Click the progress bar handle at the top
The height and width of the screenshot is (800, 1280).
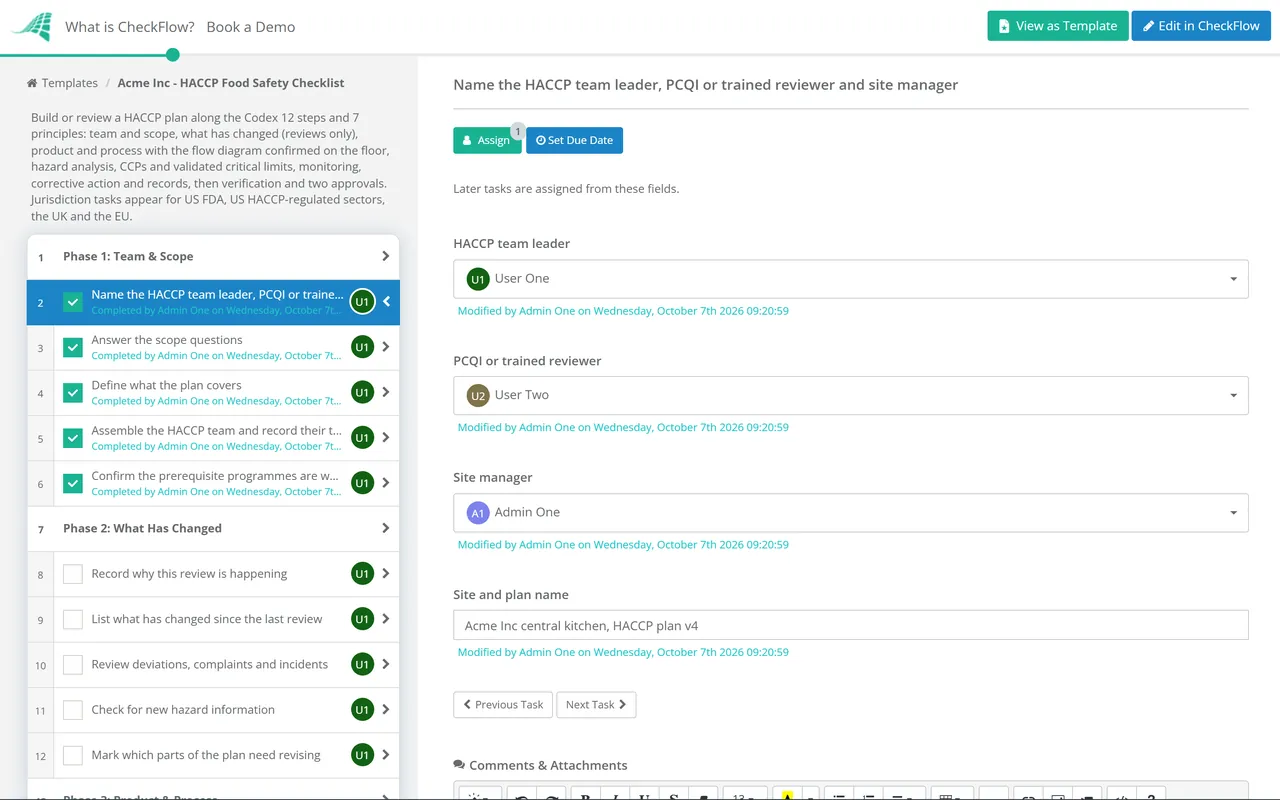pos(173,55)
